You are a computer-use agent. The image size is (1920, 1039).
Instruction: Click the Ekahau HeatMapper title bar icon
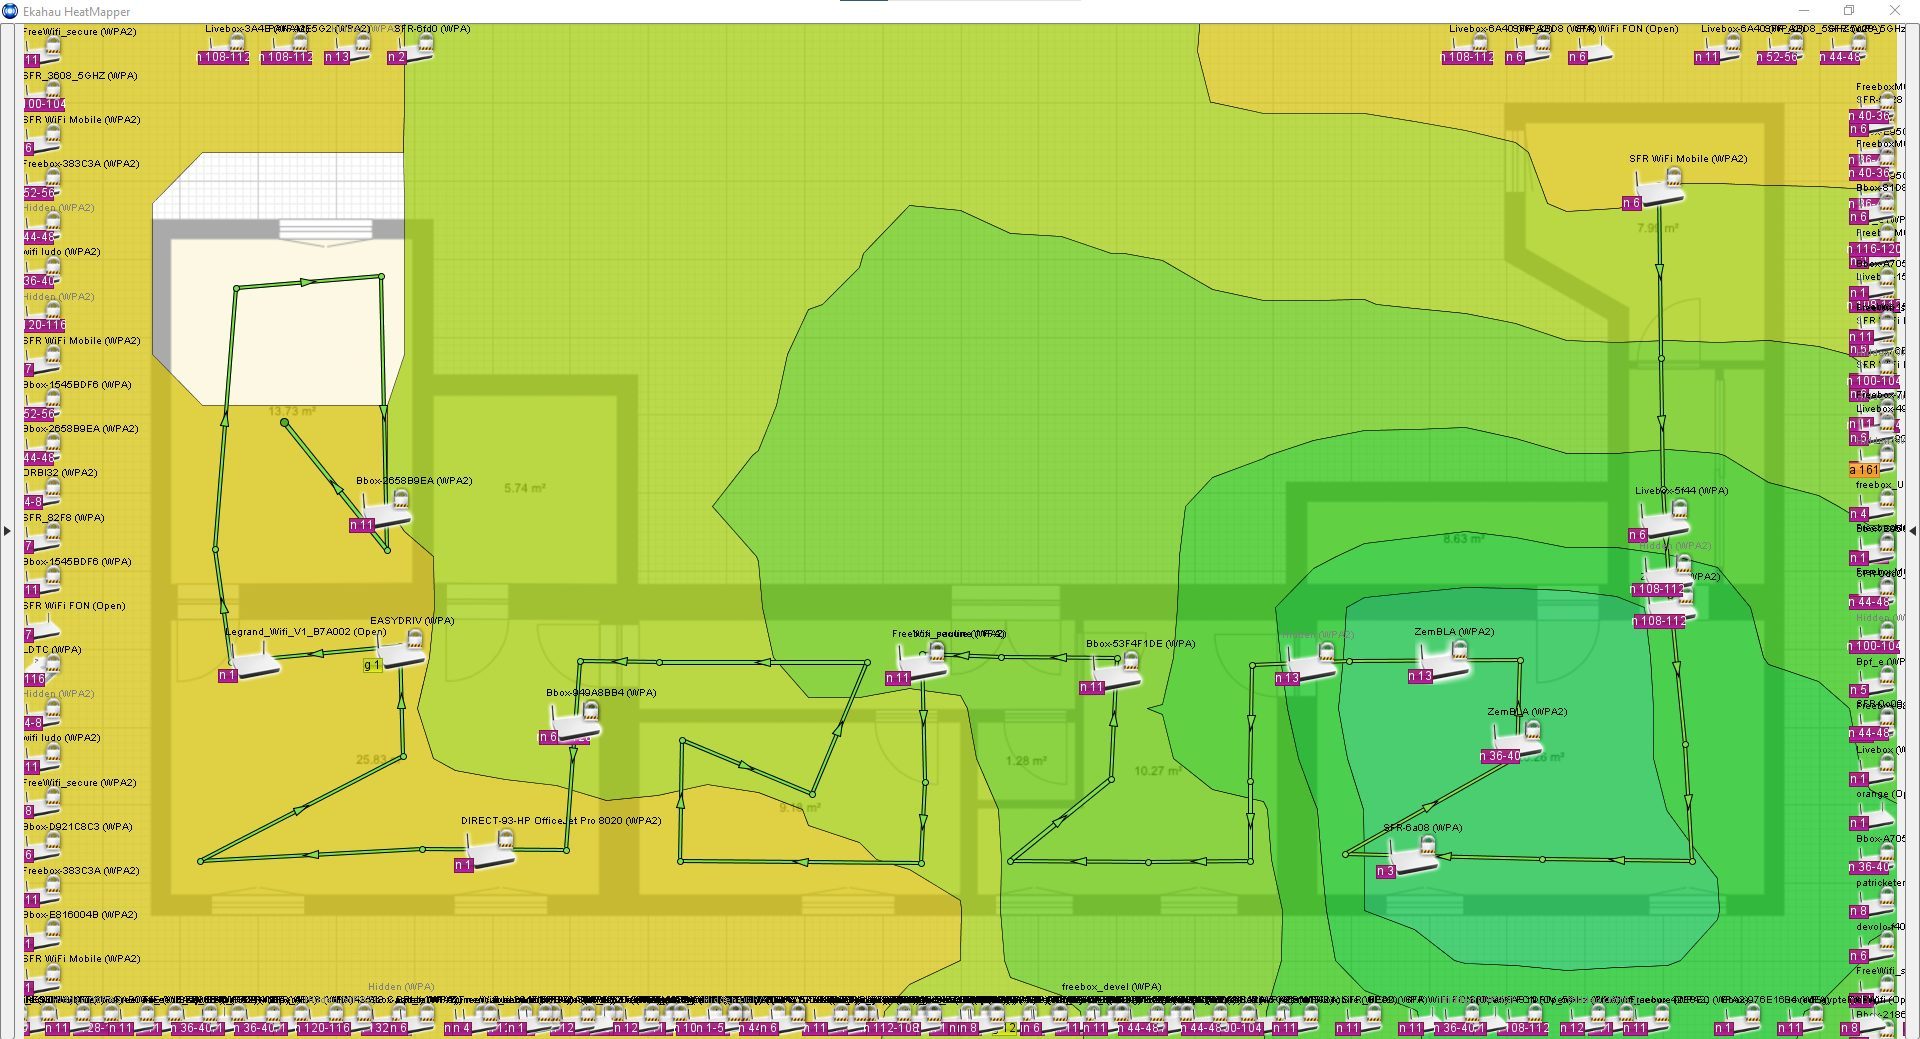pos(10,11)
